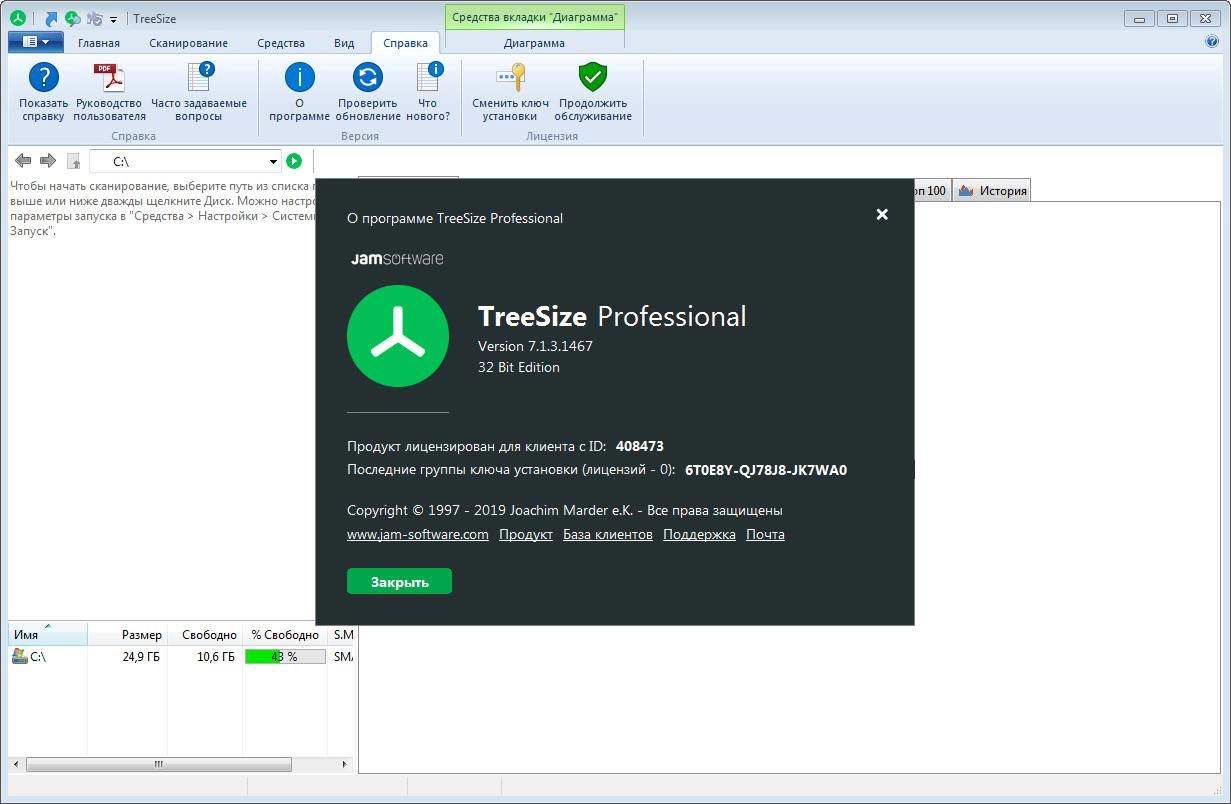Open the www.jam-software.com link

[418, 535]
